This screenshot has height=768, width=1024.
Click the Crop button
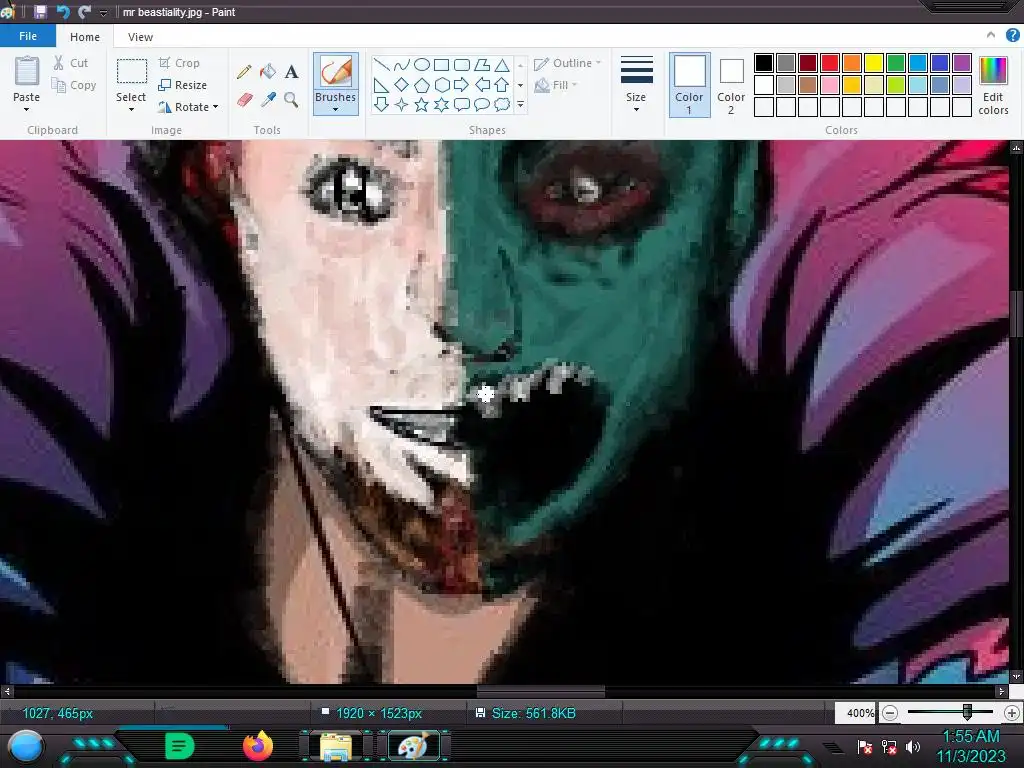(179, 63)
